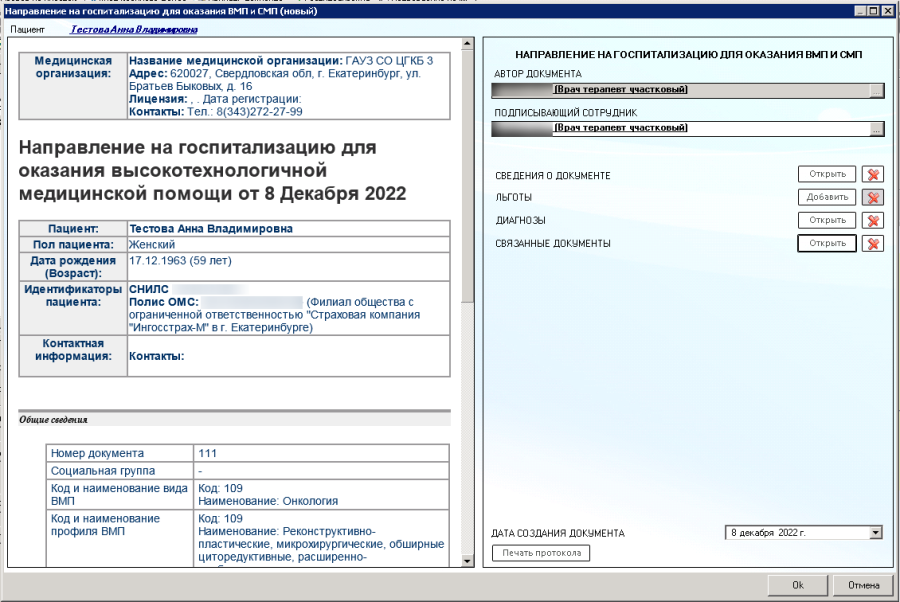Click the document preview scroll down arrow
The height and width of the screenshot is (602, 900).
click(467, 561)
